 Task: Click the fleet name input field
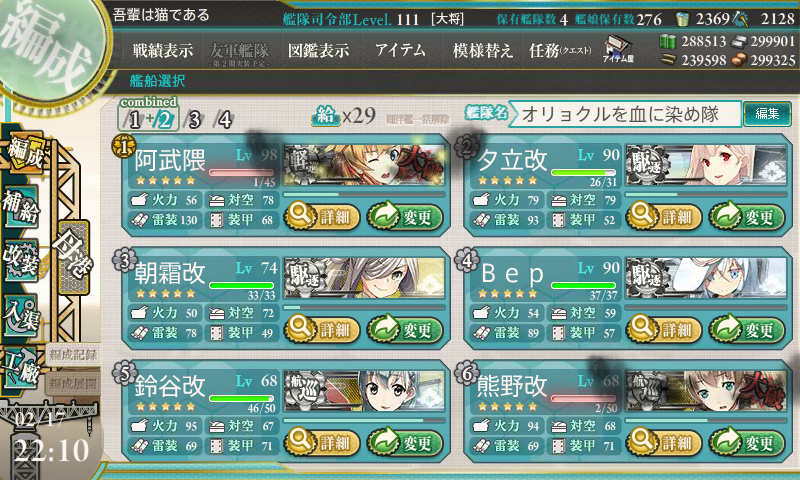[x=625, y=114]
